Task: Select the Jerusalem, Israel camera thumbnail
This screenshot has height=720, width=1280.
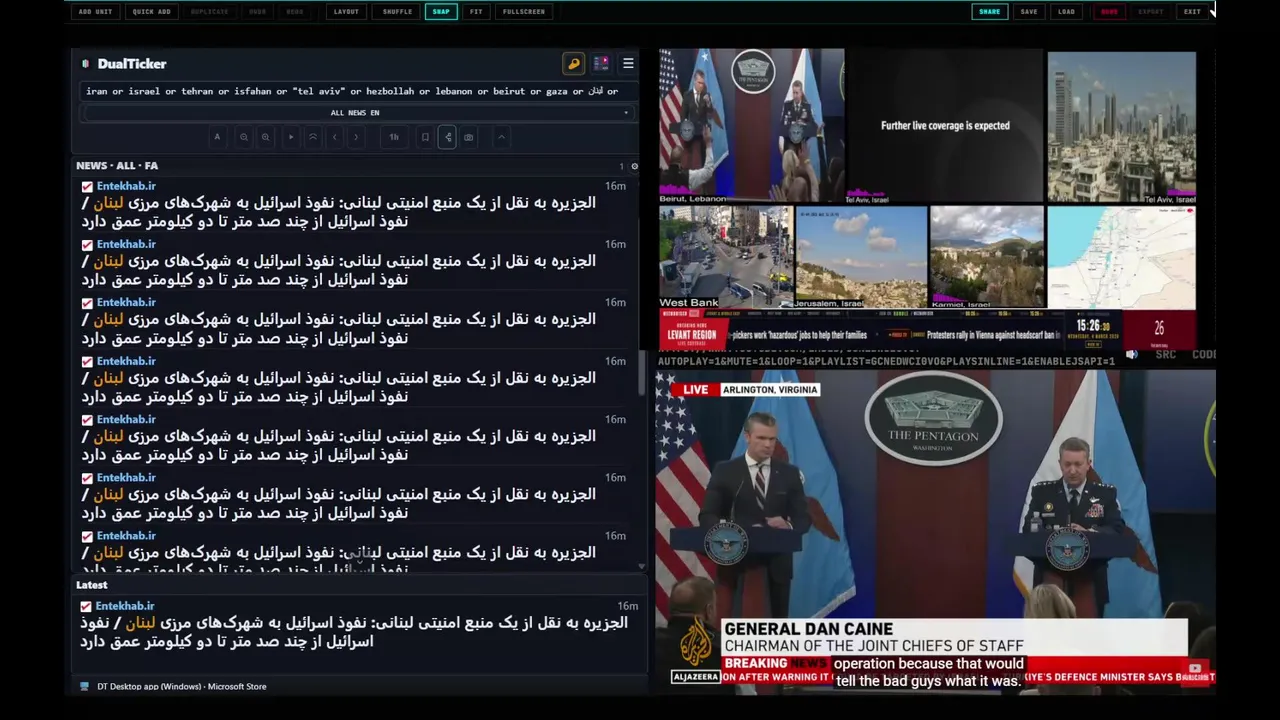Action: [x=861, y=257]
